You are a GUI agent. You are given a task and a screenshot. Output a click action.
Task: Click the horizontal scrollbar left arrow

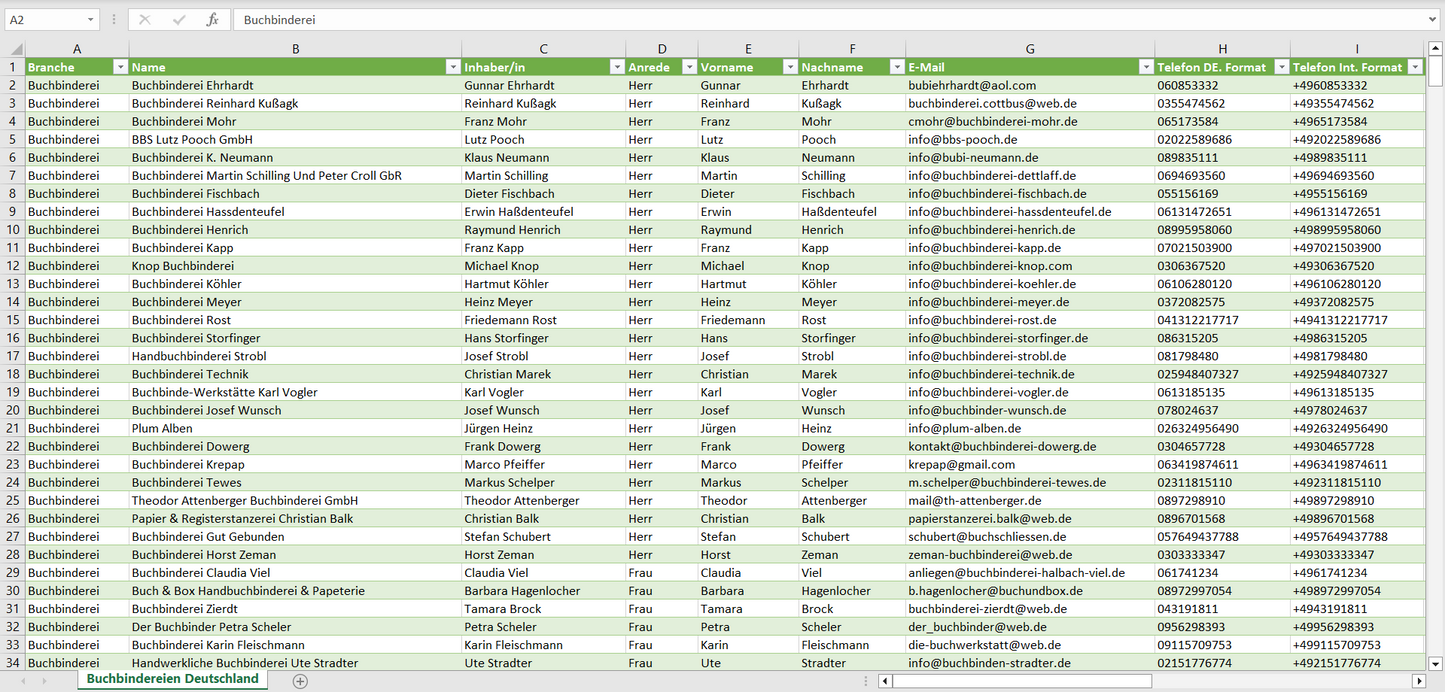pyautogui.click(x=885, y=681)
